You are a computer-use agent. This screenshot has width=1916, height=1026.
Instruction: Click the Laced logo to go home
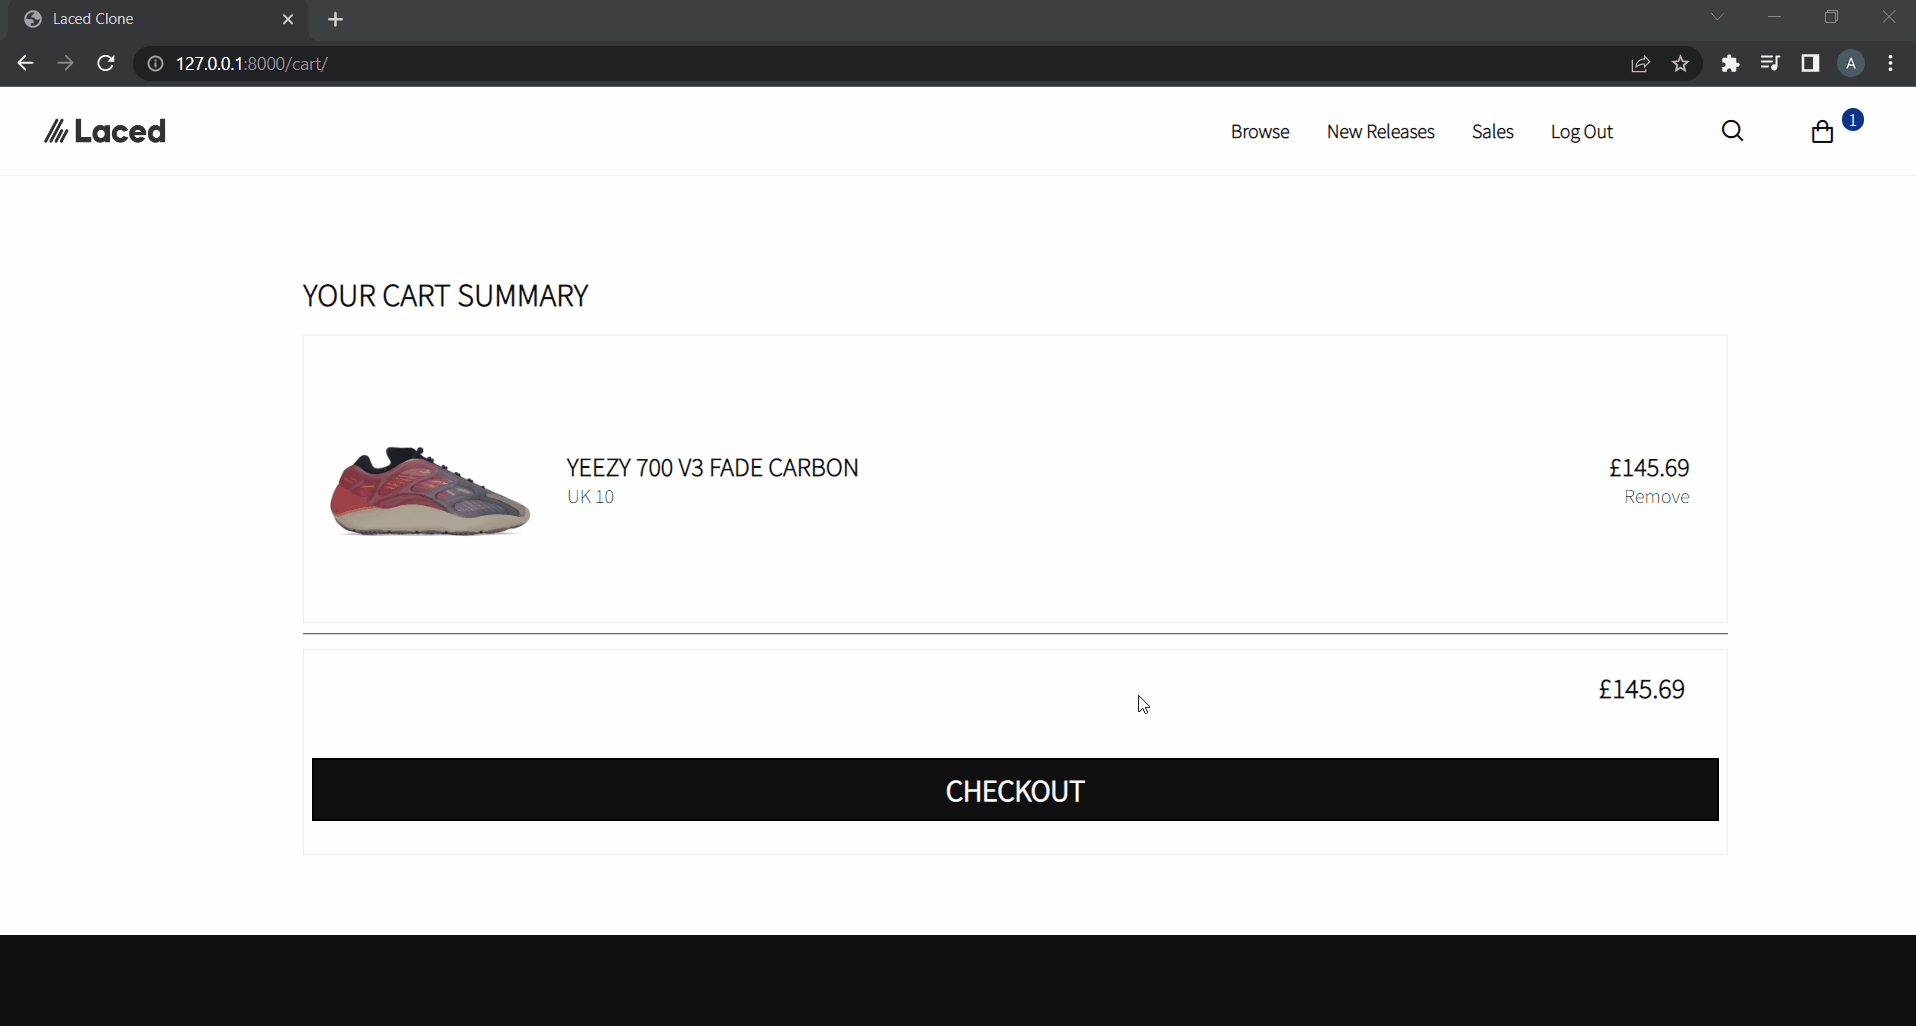click(x=103, y=131)
